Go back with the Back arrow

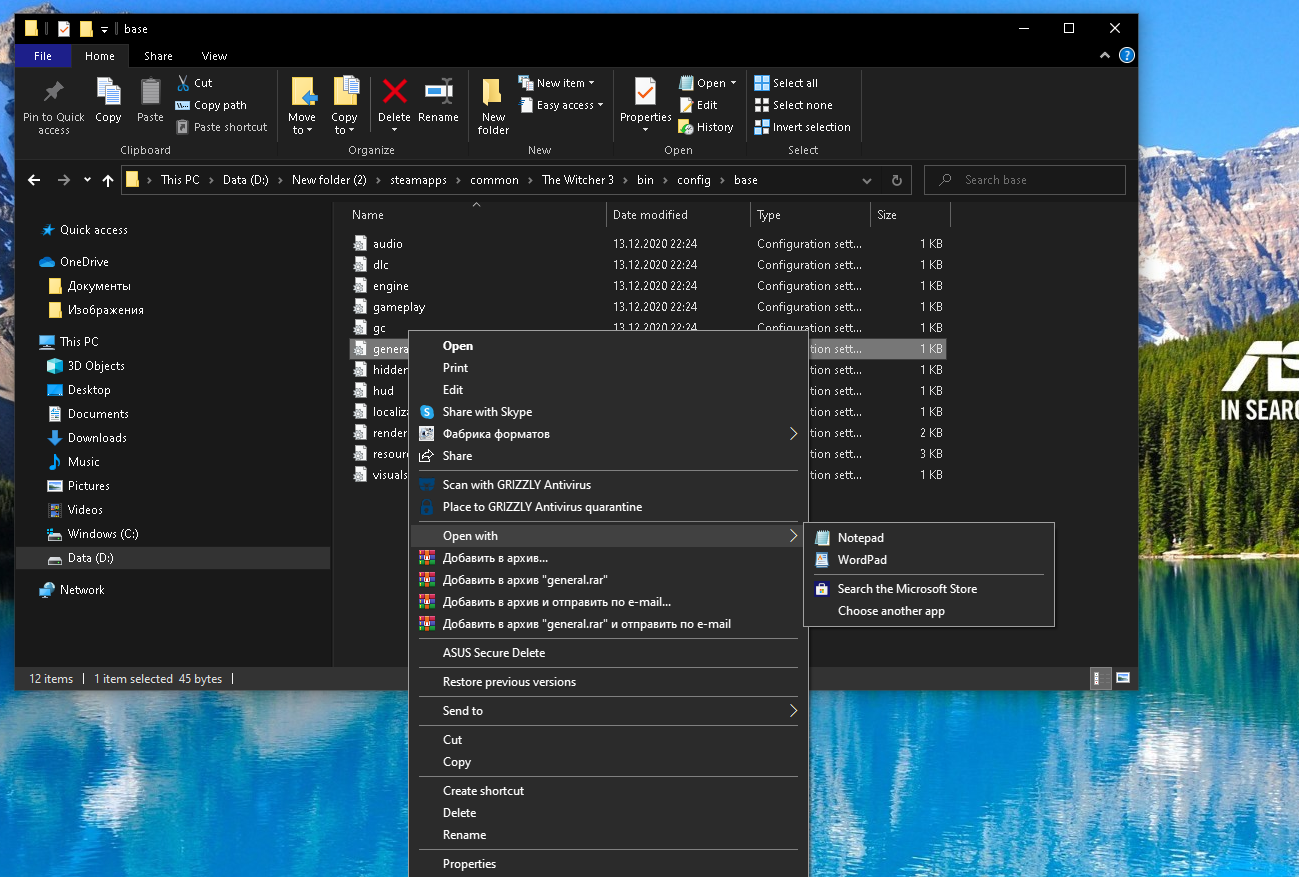pos(34,180)
